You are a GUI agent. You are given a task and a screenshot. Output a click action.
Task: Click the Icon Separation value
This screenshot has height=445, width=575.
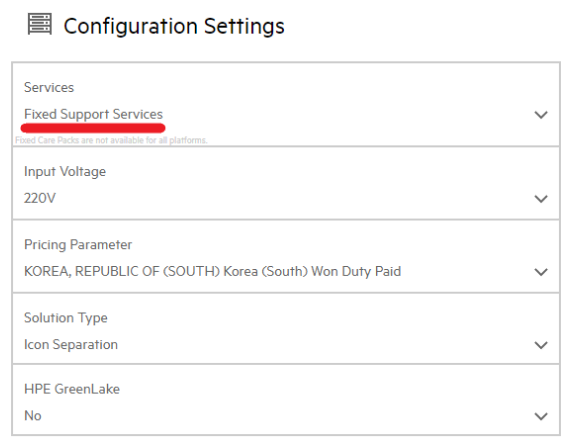(71, 344)
